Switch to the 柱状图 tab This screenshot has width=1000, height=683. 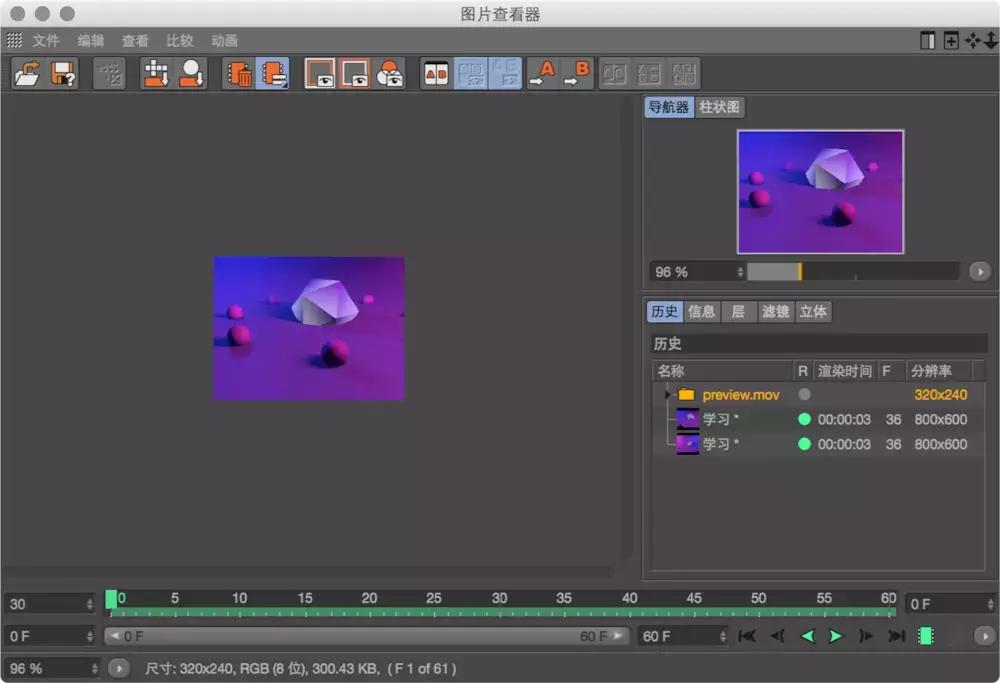coord(722,107)
